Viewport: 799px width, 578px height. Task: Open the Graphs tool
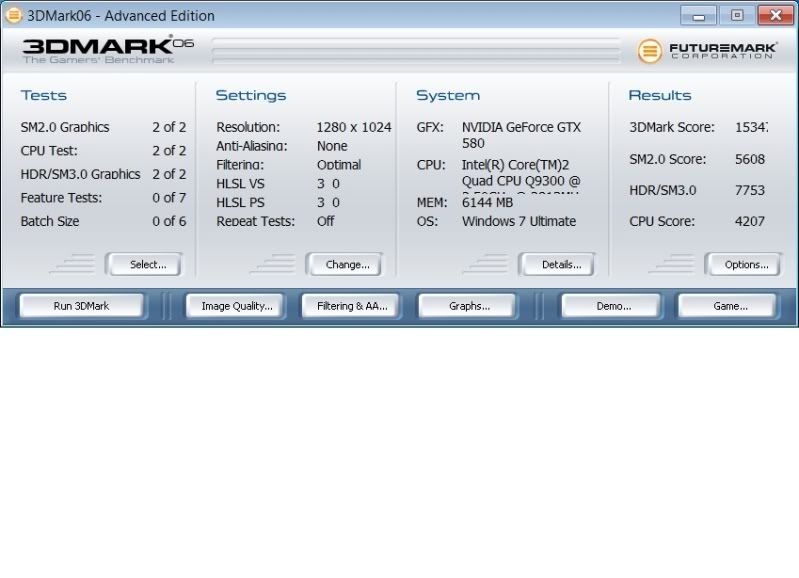469,306
